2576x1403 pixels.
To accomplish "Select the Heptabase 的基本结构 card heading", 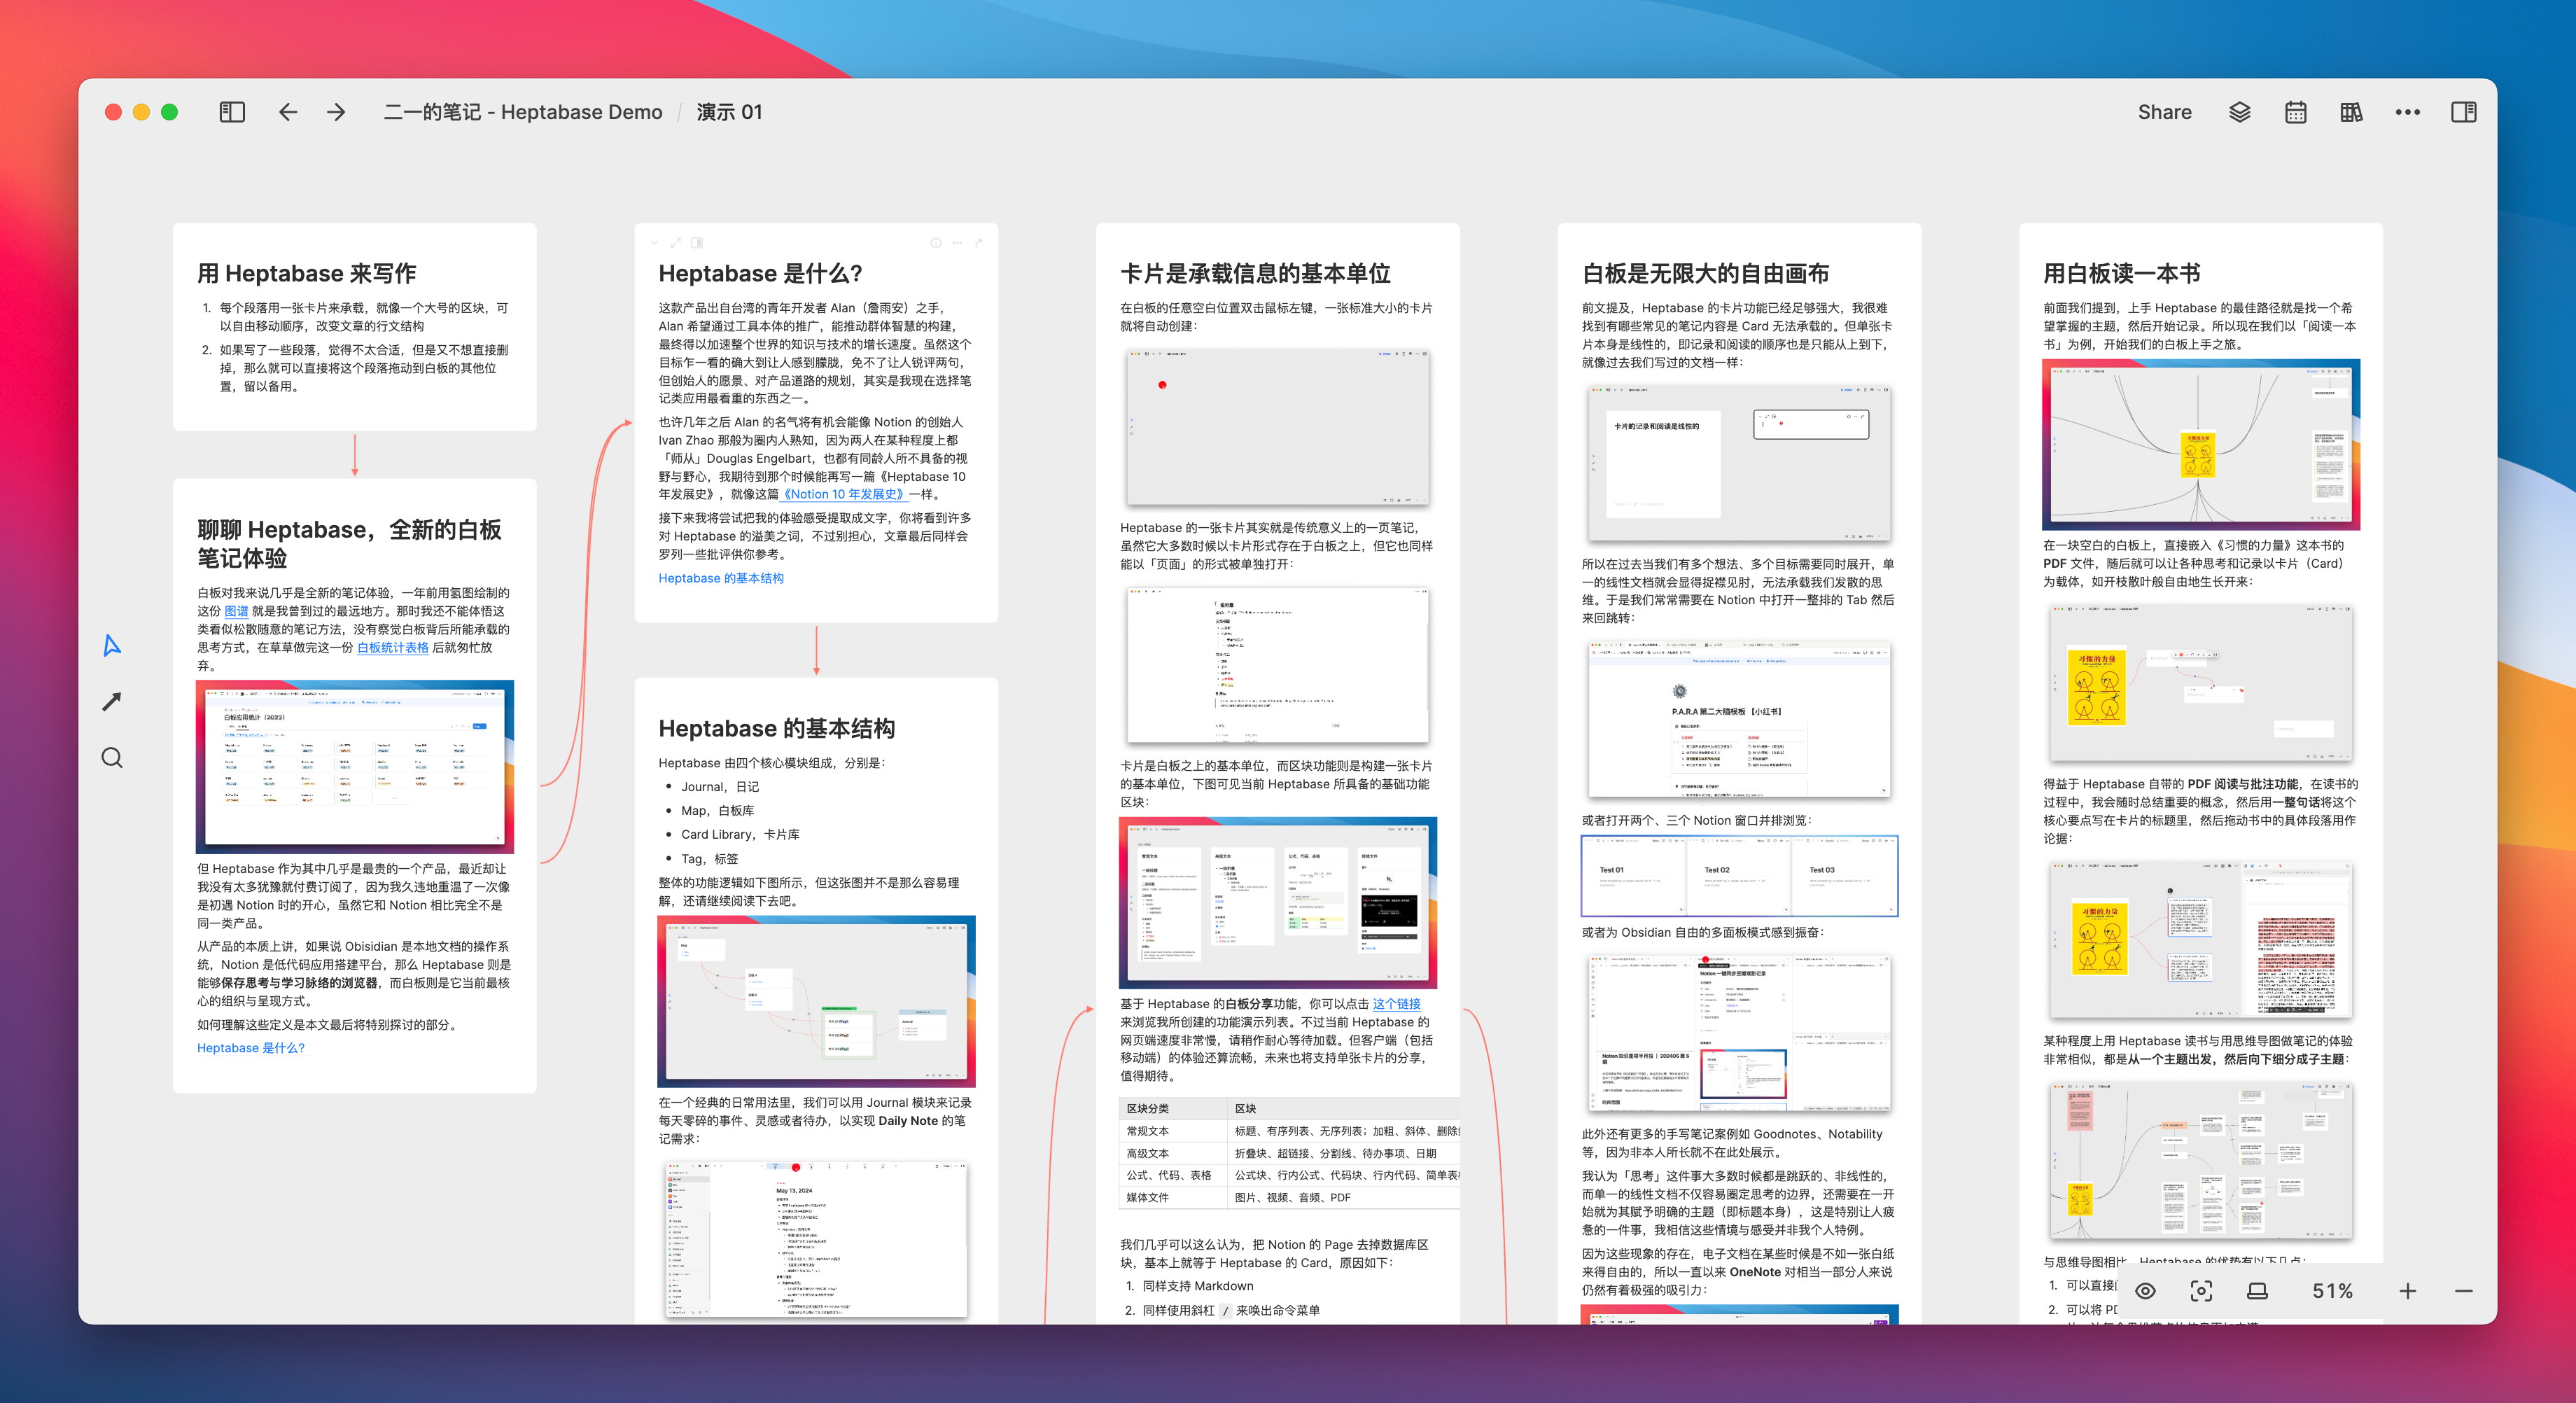I will click(x=777, y=728).
